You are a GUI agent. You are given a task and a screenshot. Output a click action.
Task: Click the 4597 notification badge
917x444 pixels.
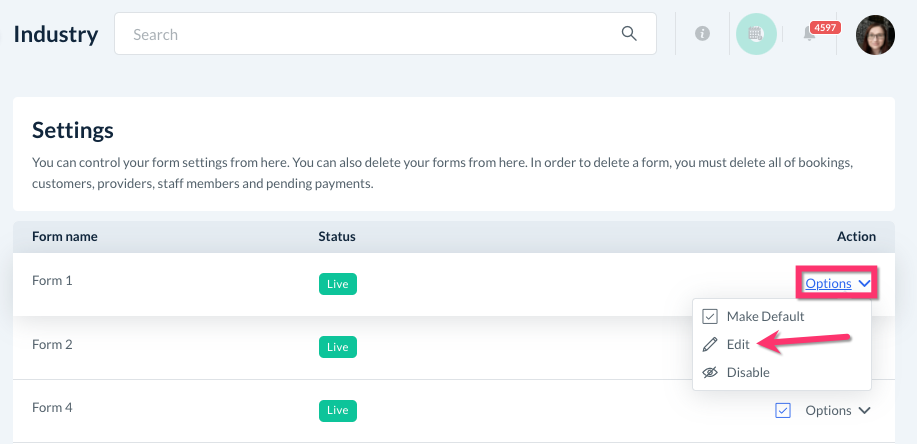click(x=825, y=27)
